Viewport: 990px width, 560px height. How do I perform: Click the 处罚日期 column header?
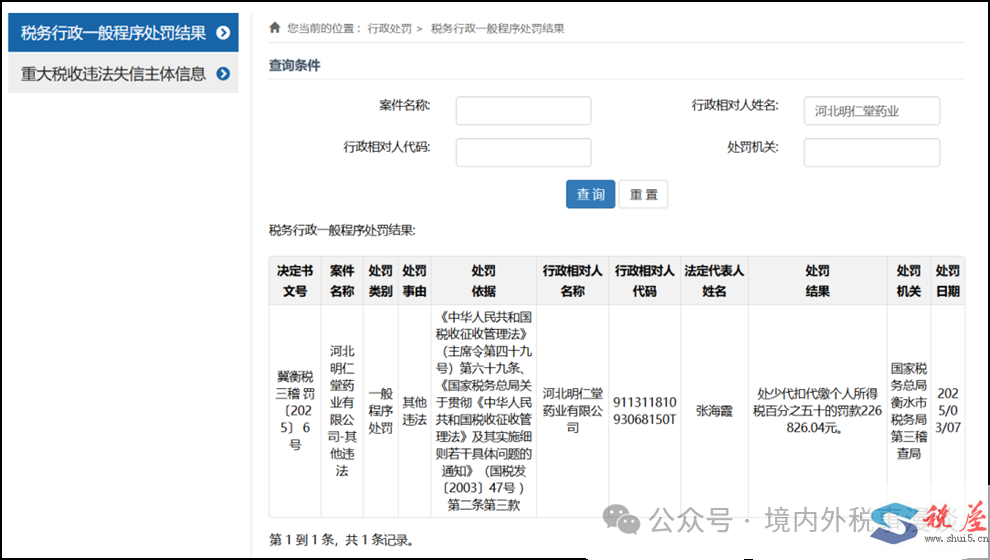click(x=947, y=281)
